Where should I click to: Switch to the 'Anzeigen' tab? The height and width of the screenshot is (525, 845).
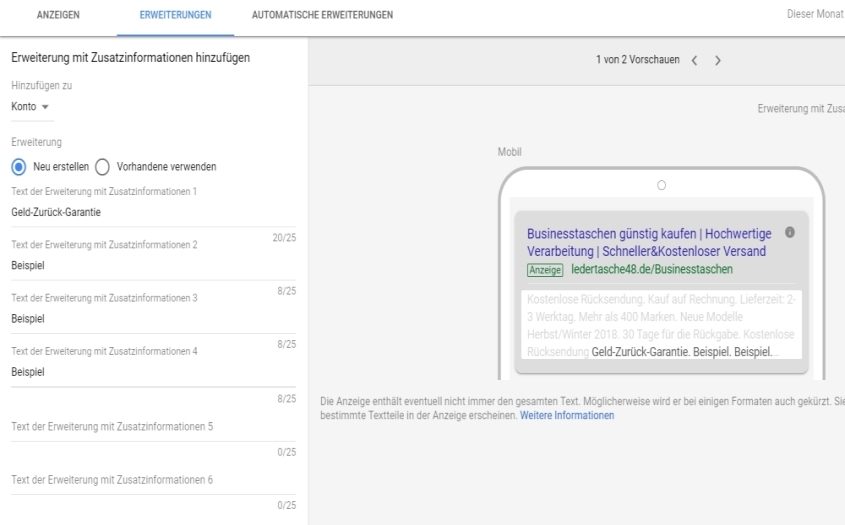pyautogui.click(x=58, y=15)
